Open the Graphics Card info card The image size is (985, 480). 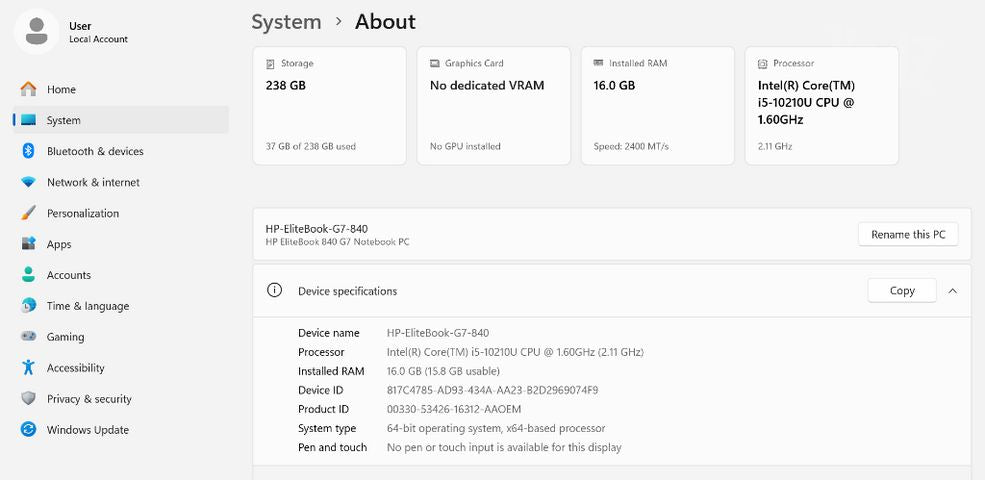pyautogui.click(x=494, y=106)
